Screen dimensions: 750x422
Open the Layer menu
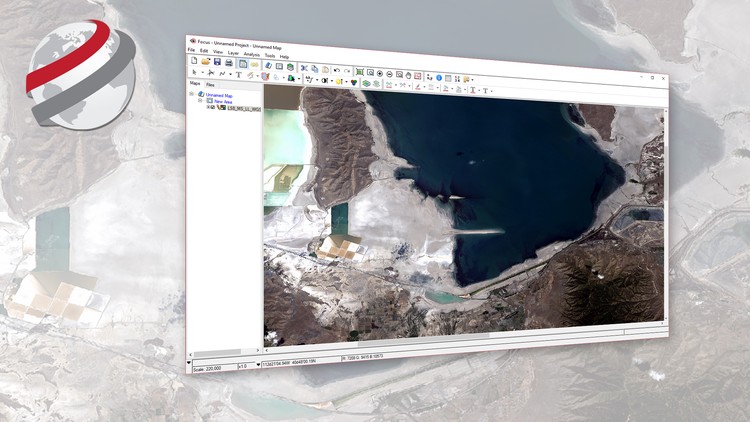click(x=233, y=53)
